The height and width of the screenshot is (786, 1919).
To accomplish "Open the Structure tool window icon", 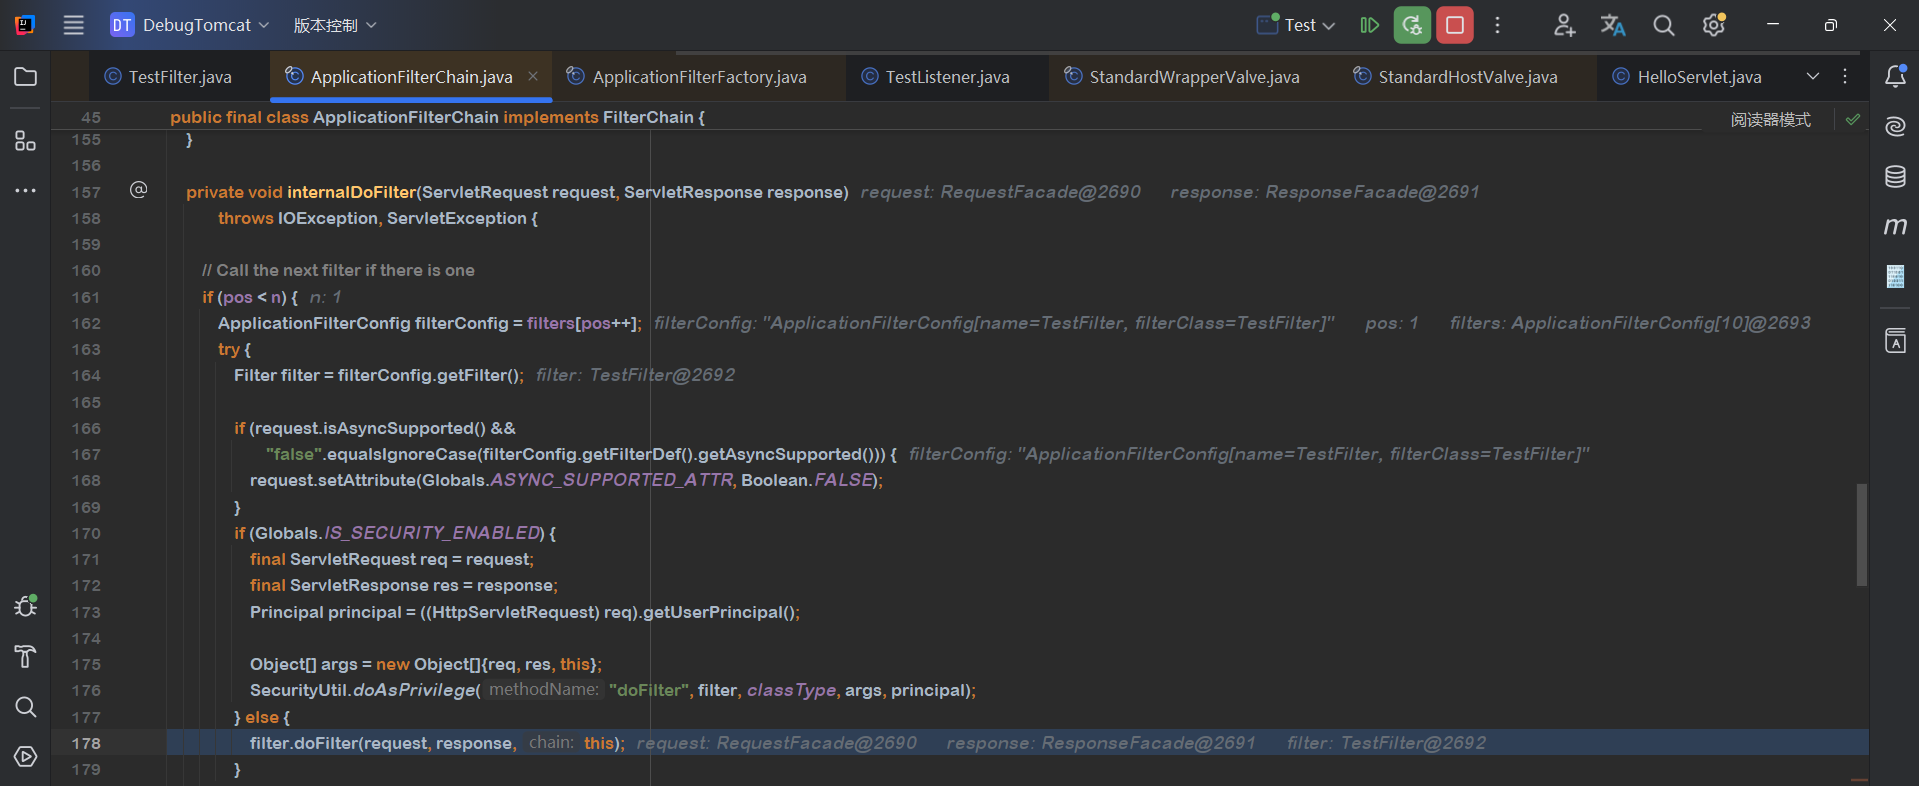I will tap(26, 141).
